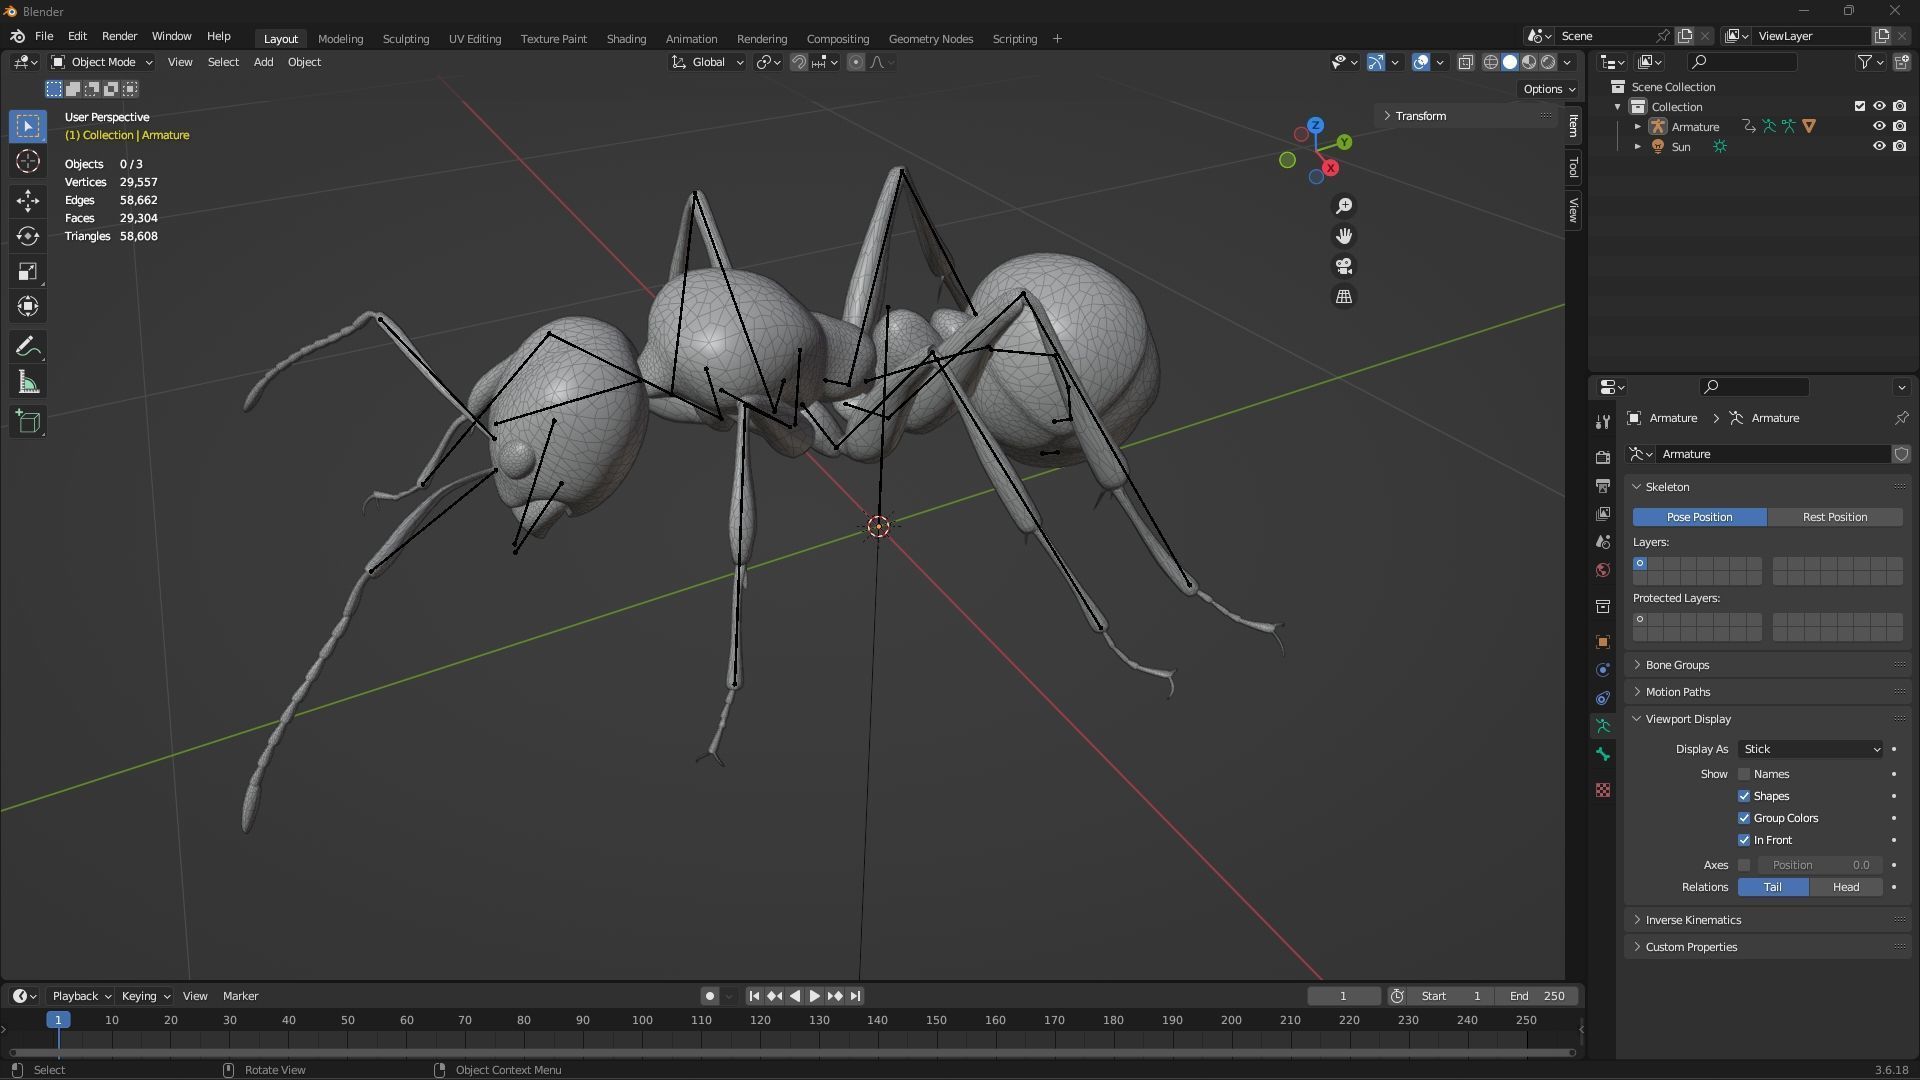Switch to the Animation workspace tab
1920x1080 pixels.
(x=691, y=39)
